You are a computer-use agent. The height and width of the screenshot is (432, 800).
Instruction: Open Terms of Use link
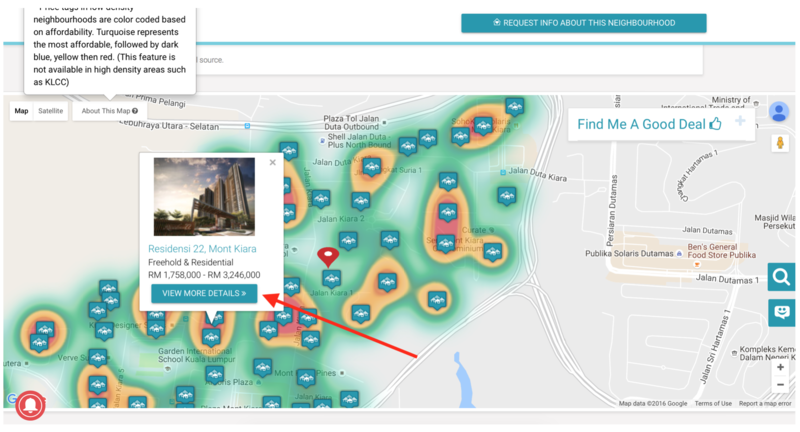coord(713,403)
